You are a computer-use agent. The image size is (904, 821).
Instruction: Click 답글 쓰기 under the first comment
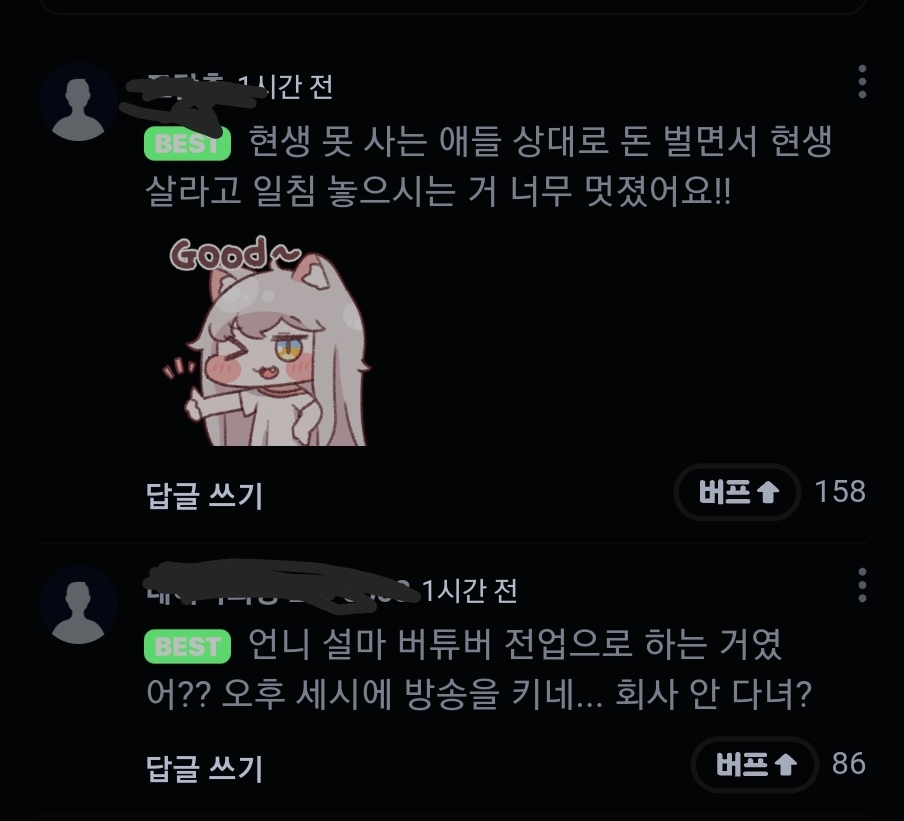[204, 495]
